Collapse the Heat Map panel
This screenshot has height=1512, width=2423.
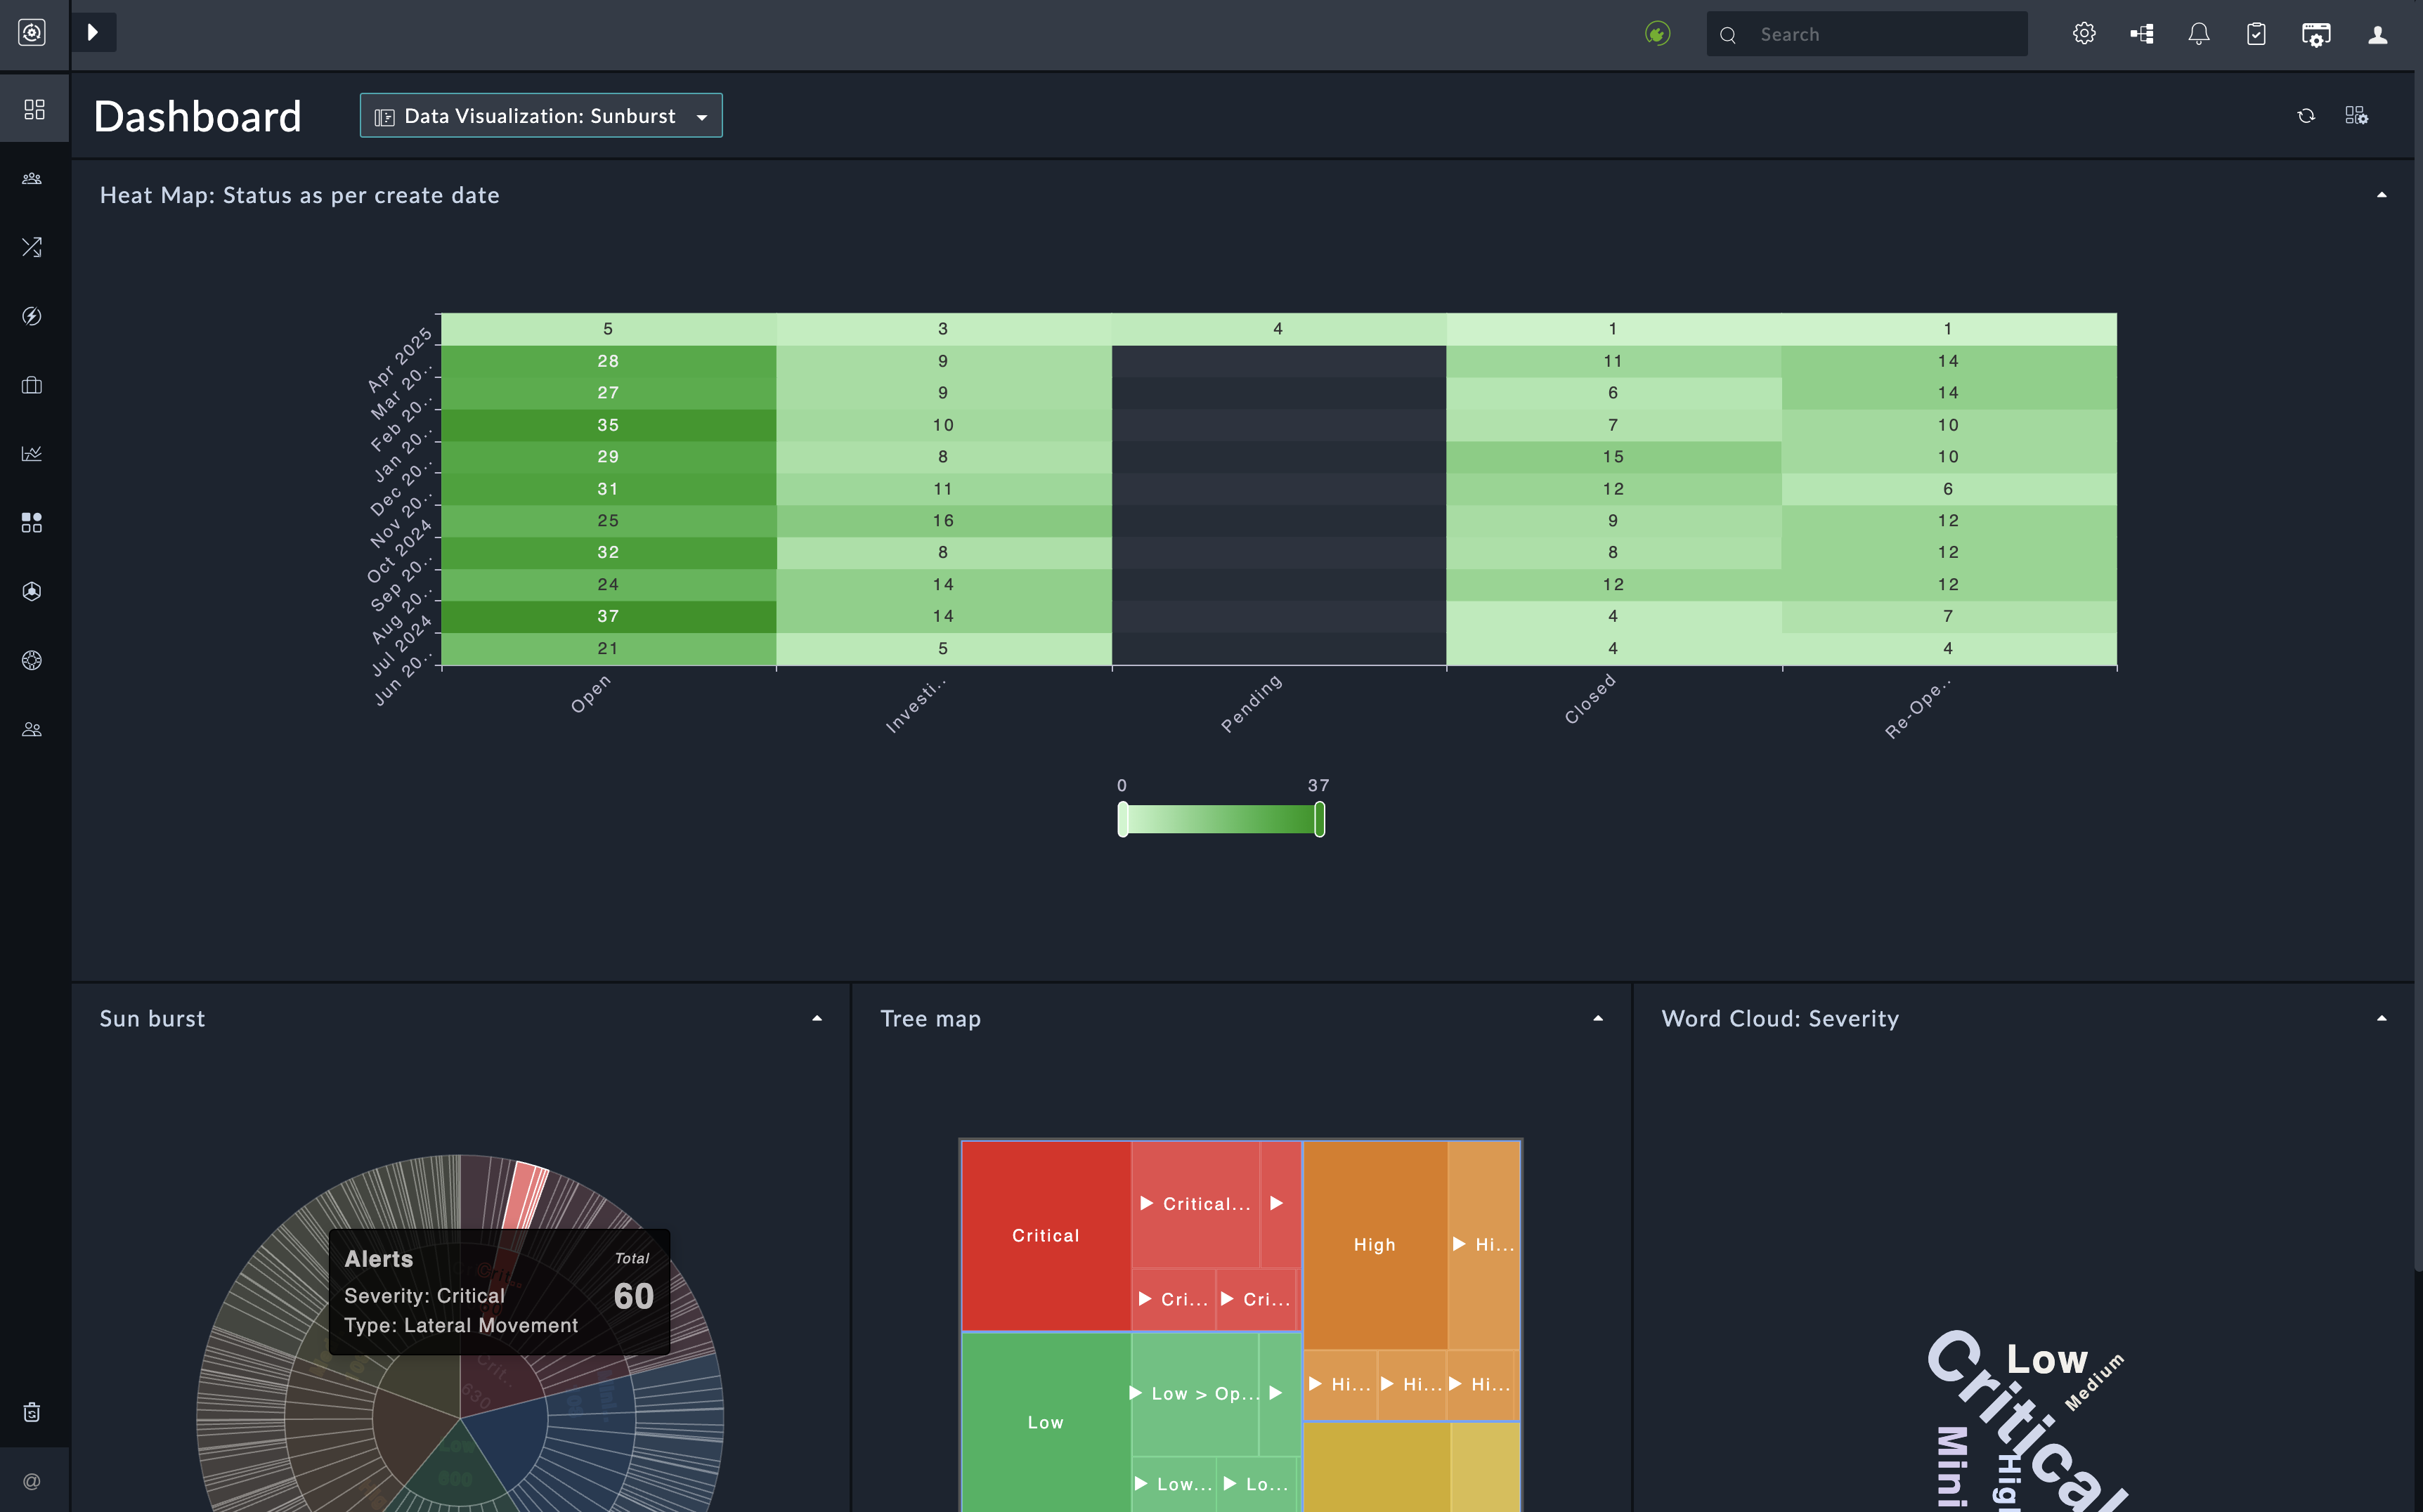[2381, 195]
